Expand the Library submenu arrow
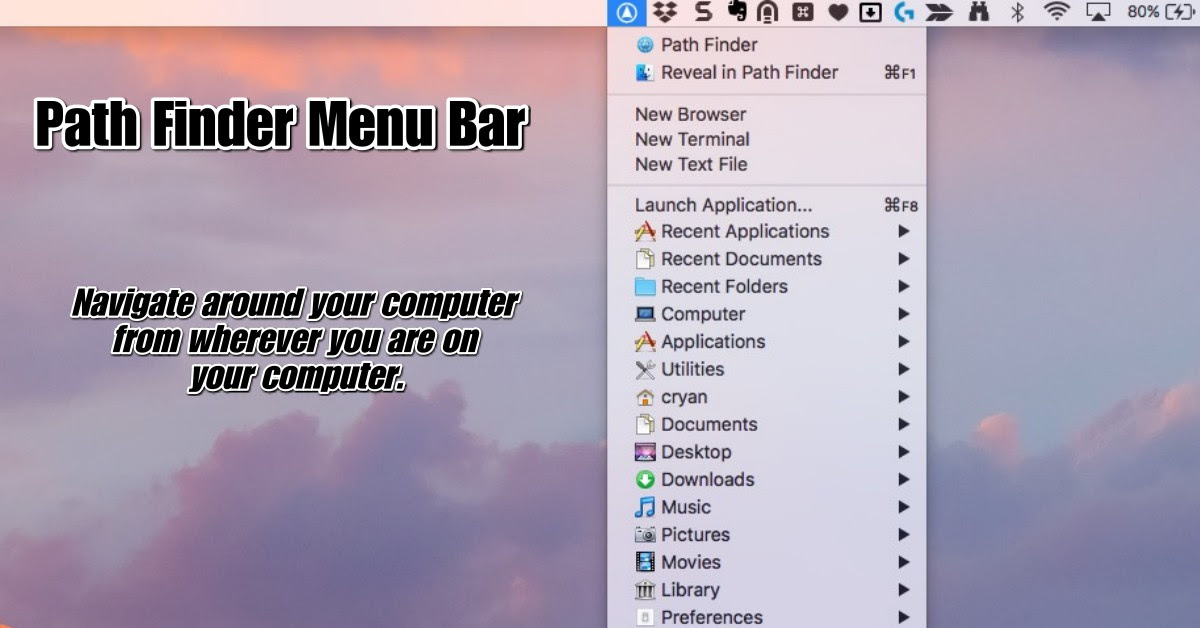The image size is (1200, 628). point(904,590)
